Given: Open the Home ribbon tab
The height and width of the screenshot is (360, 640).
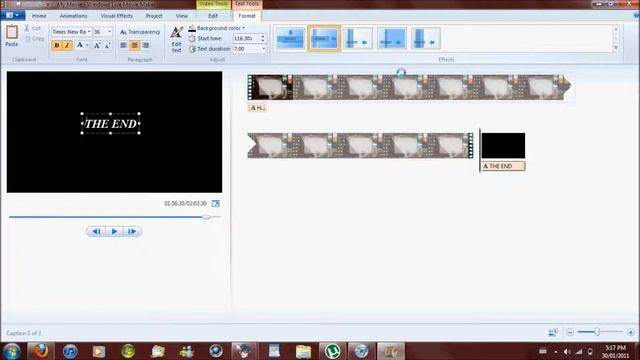Looking at the screenshot, I should [39, 16].
